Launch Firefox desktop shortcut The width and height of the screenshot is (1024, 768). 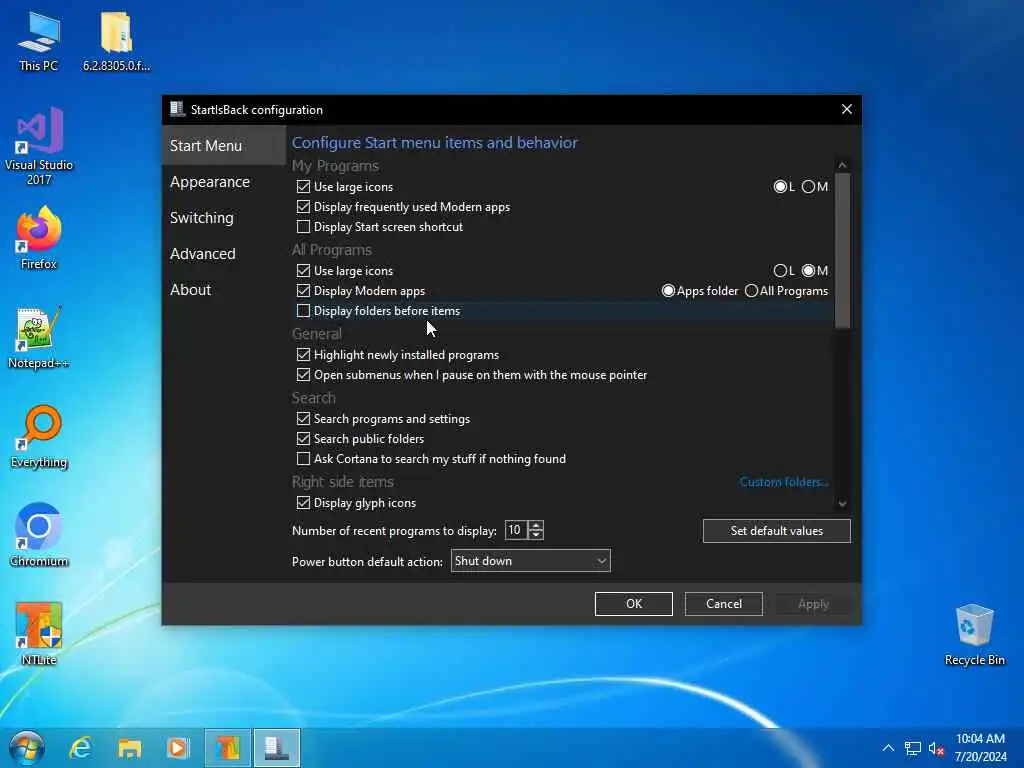coord(39,238)
